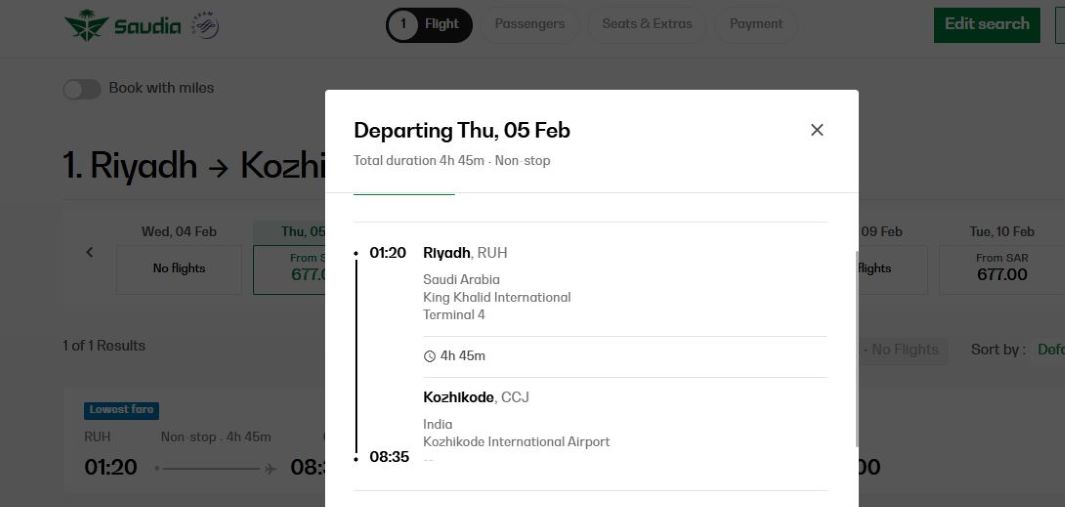The height and width of the screenshot is (507, 1065).
Task: Click the Saudia logo
Action: tap(123, 26)
